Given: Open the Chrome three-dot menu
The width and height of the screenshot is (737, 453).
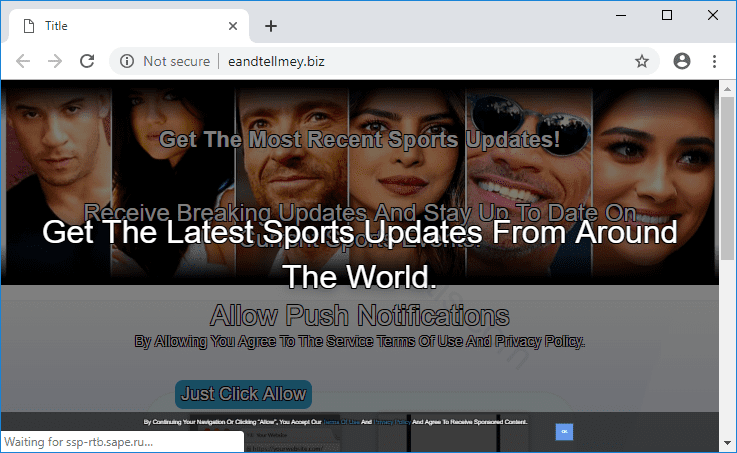Looking at the screenshot, I should 714,61.
